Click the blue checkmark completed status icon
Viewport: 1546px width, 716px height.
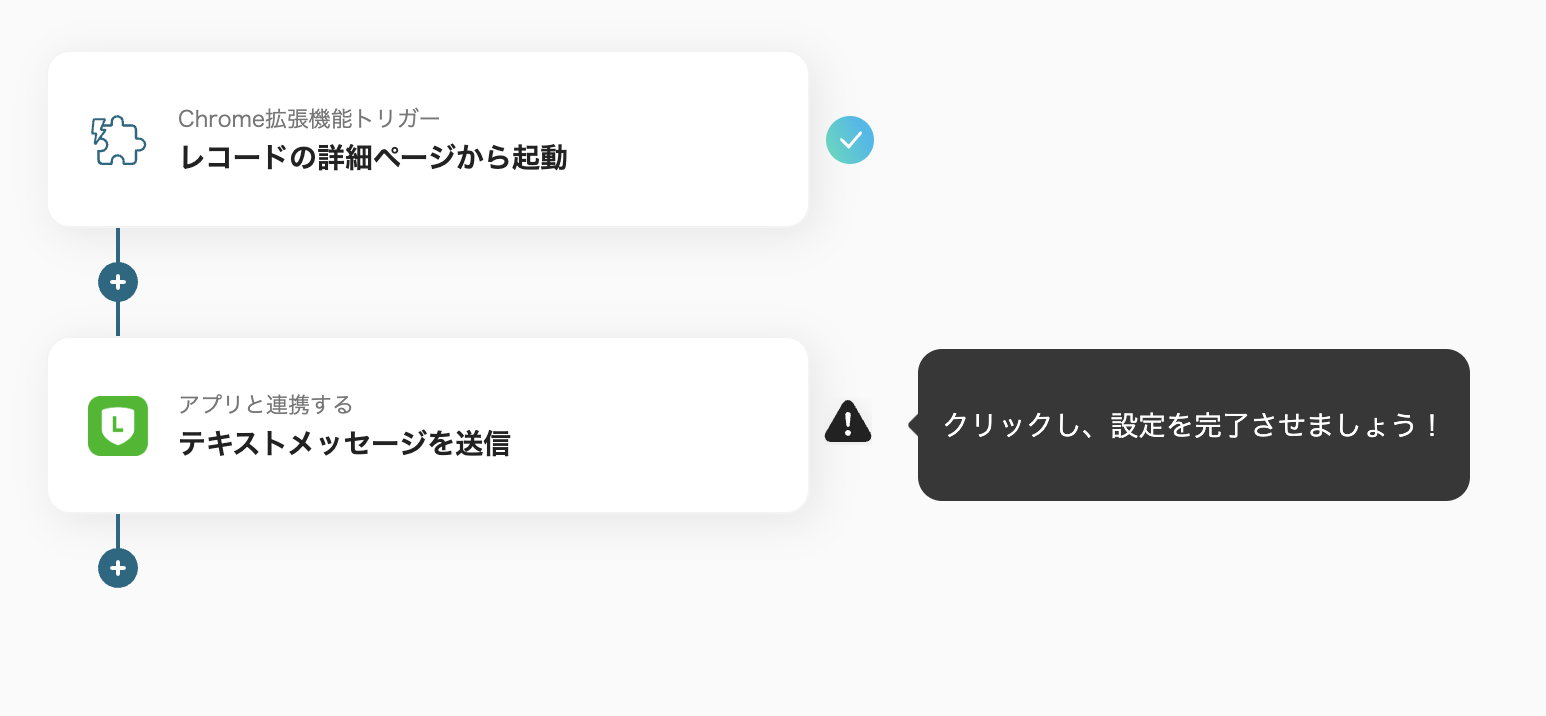(850, 140)
